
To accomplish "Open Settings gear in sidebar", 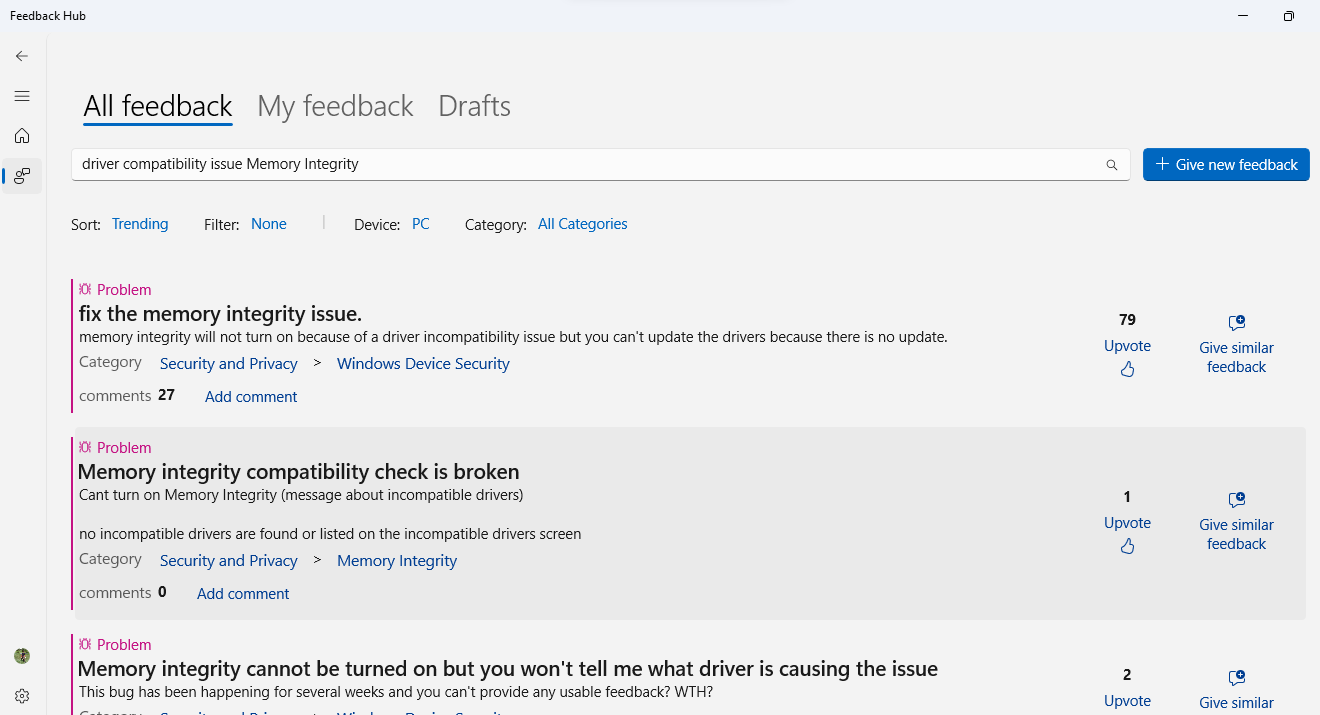I will pyautogui.click(x=22, y=696).
